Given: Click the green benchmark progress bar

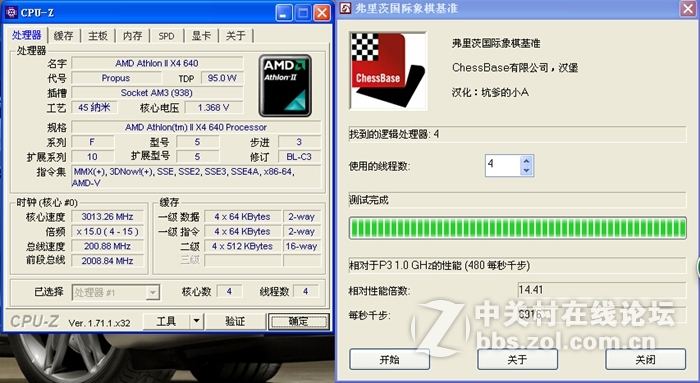Looking at the screenshot, I should (517, 229).
